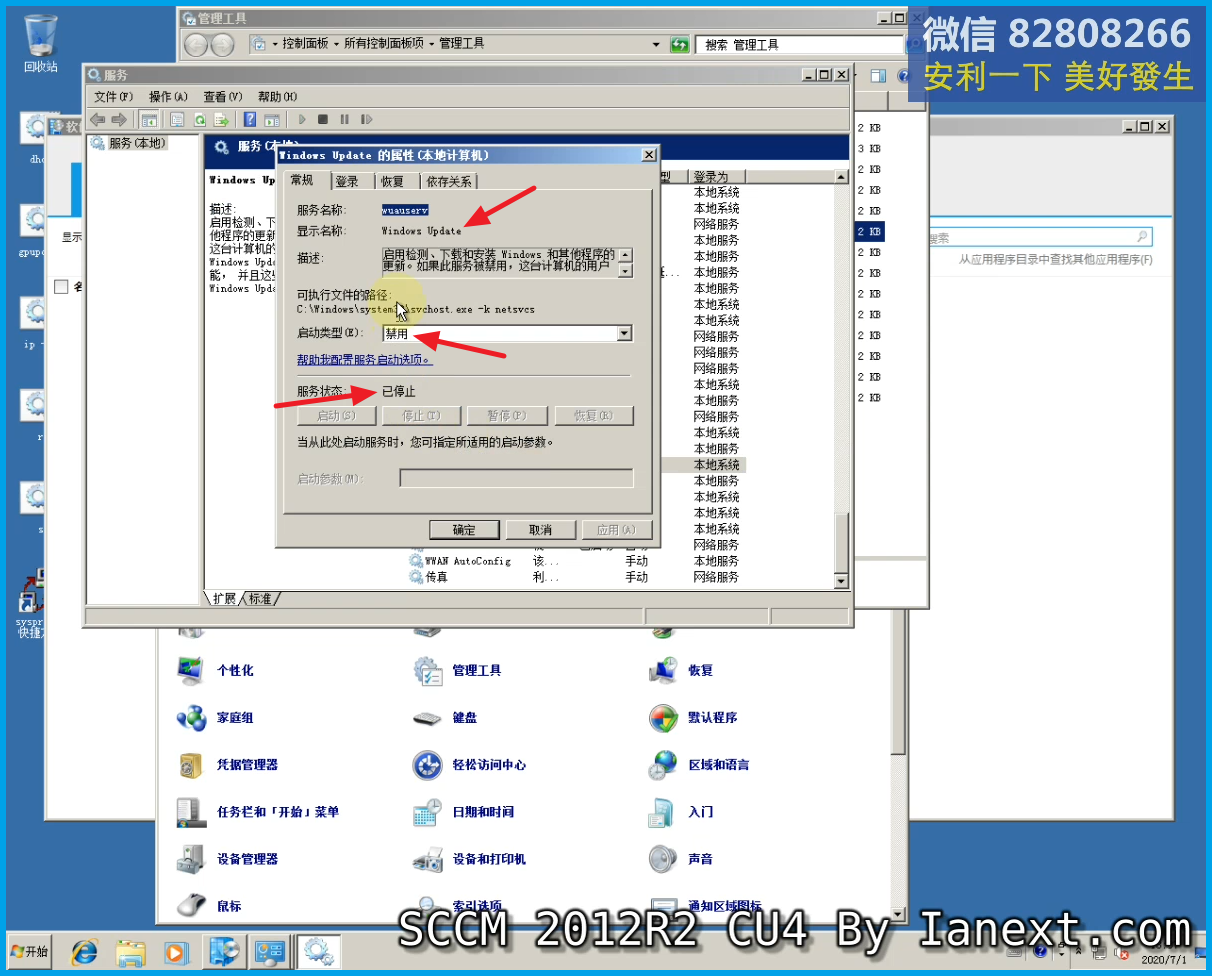The height and width of the screenshot is (976, 1212).
Task: Open 家庭组 in Control Panel
Action: click(x=235, y=717)
